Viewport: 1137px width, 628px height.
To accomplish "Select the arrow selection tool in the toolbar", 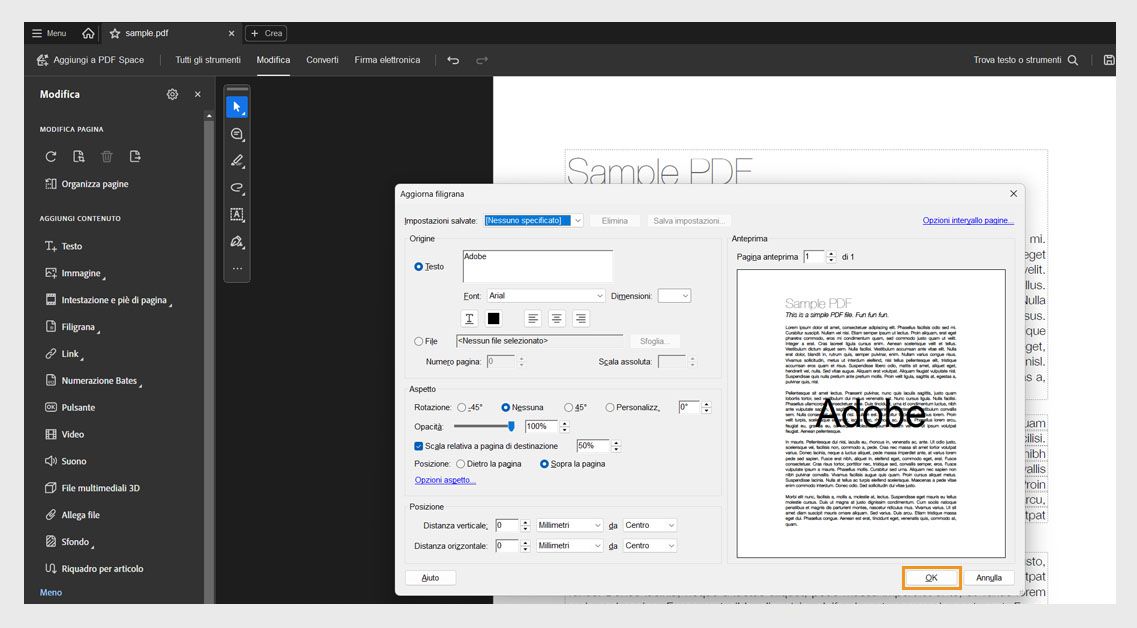I will point(237,105).
